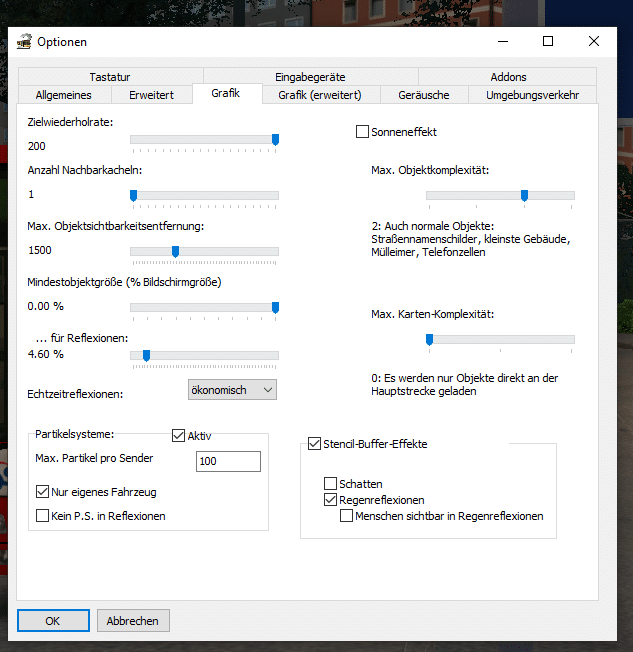Select the Geräusche tab

pos(426,95)
